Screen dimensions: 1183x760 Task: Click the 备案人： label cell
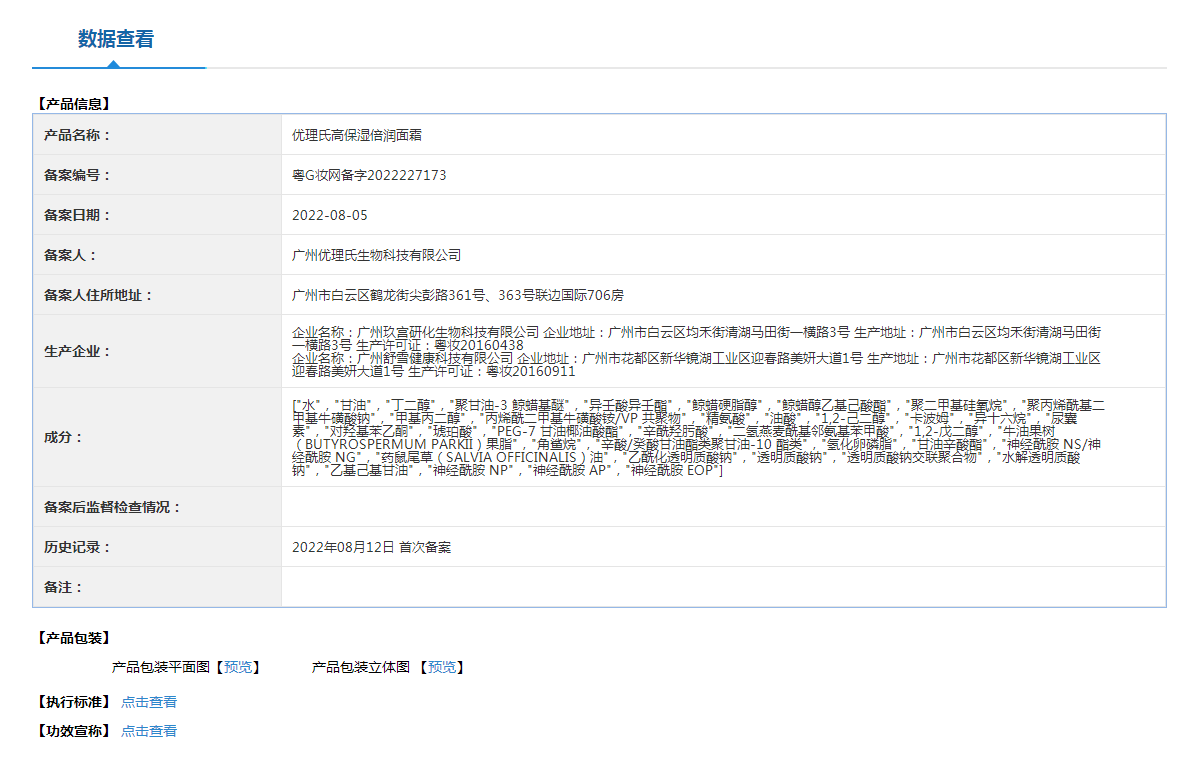pyautogui.click(x=157, y=255)
